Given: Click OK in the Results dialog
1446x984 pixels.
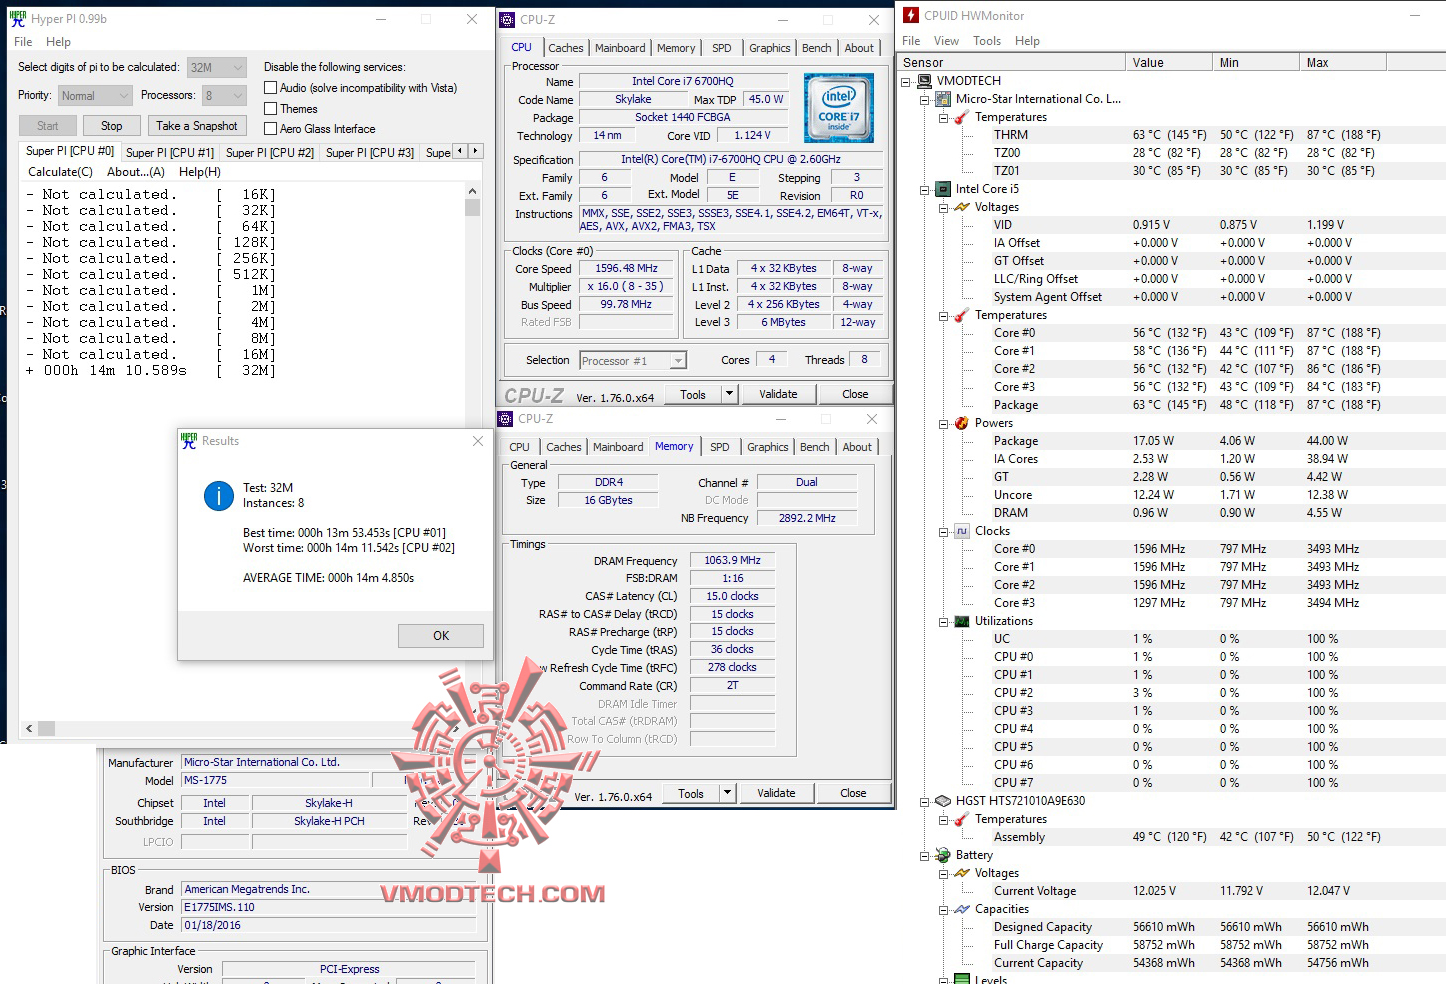Looking at the screenshot, I should pos(441,636).
